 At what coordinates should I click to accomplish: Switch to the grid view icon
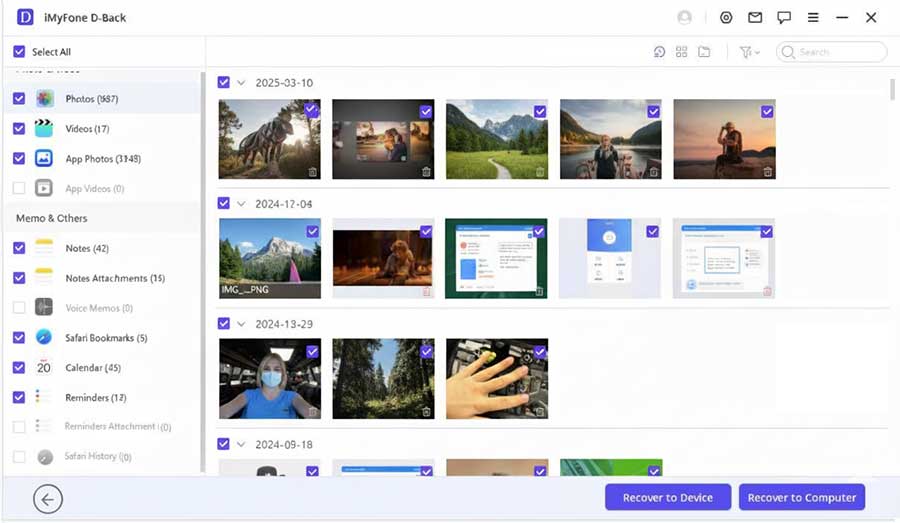click(x=682, y=52)
